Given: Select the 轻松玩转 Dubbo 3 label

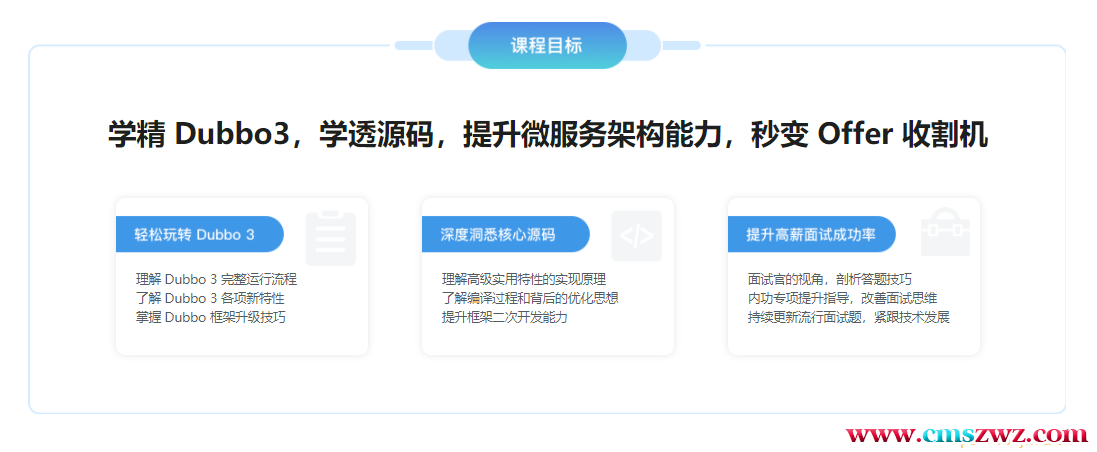Looking at the screenshot, I should pyautogui.click(x=198, y=235).
